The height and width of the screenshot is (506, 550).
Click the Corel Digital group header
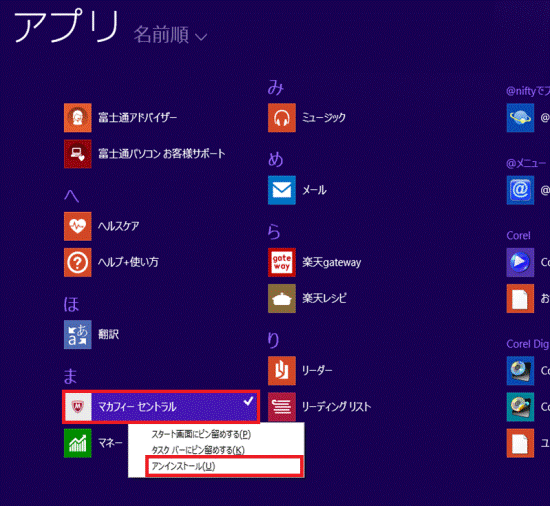(x=528, y=344)
